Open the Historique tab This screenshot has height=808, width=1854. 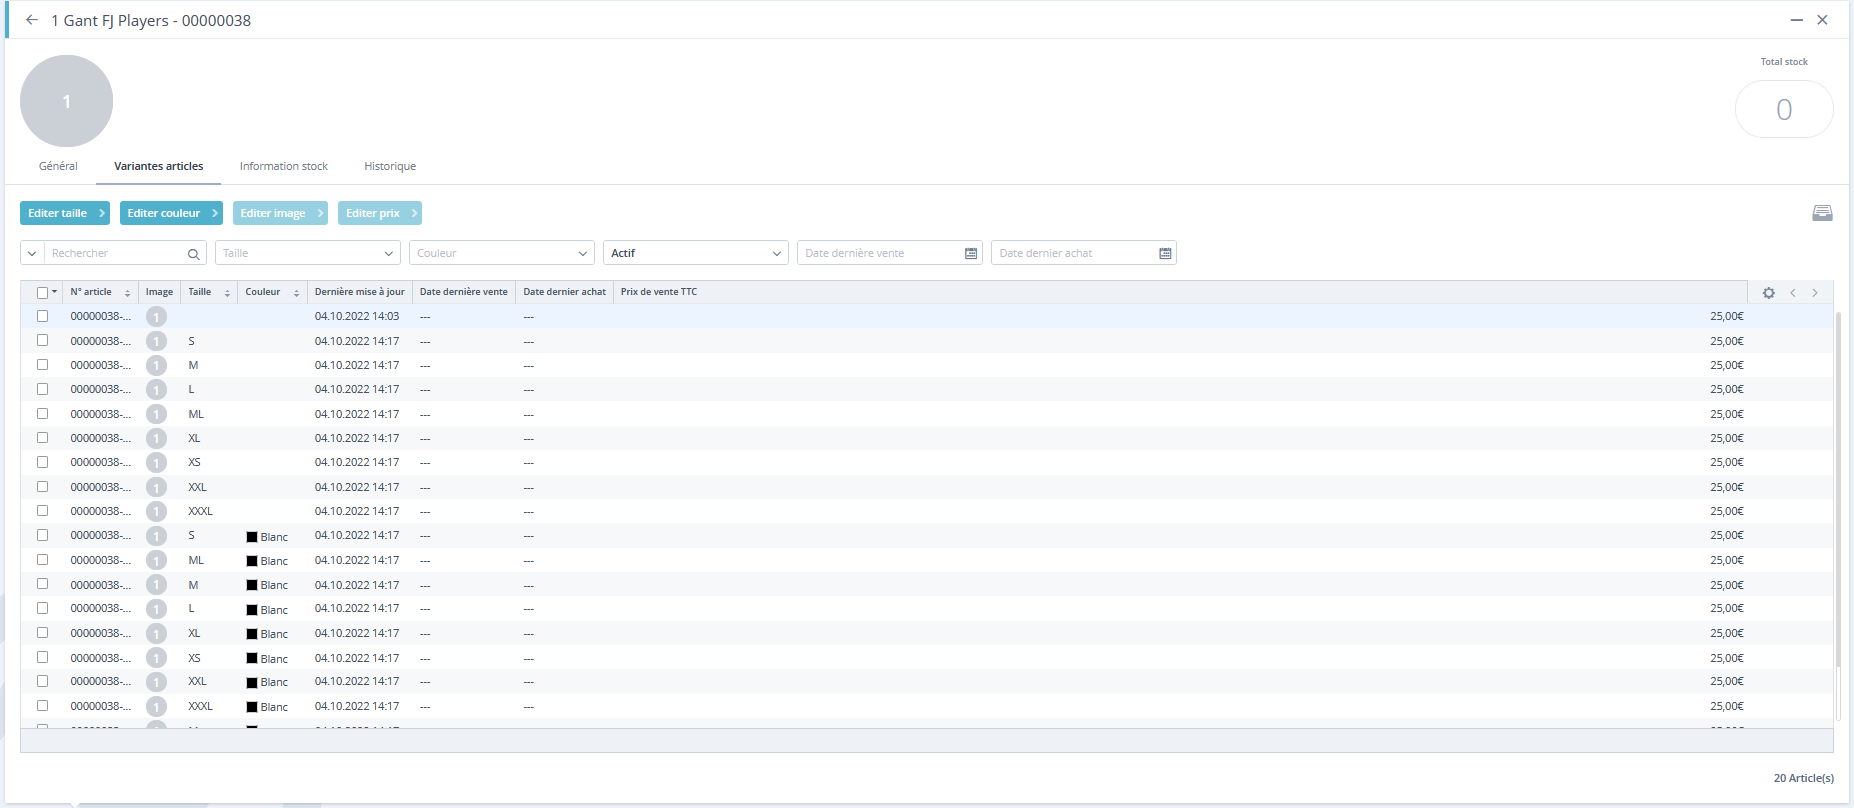390,166
